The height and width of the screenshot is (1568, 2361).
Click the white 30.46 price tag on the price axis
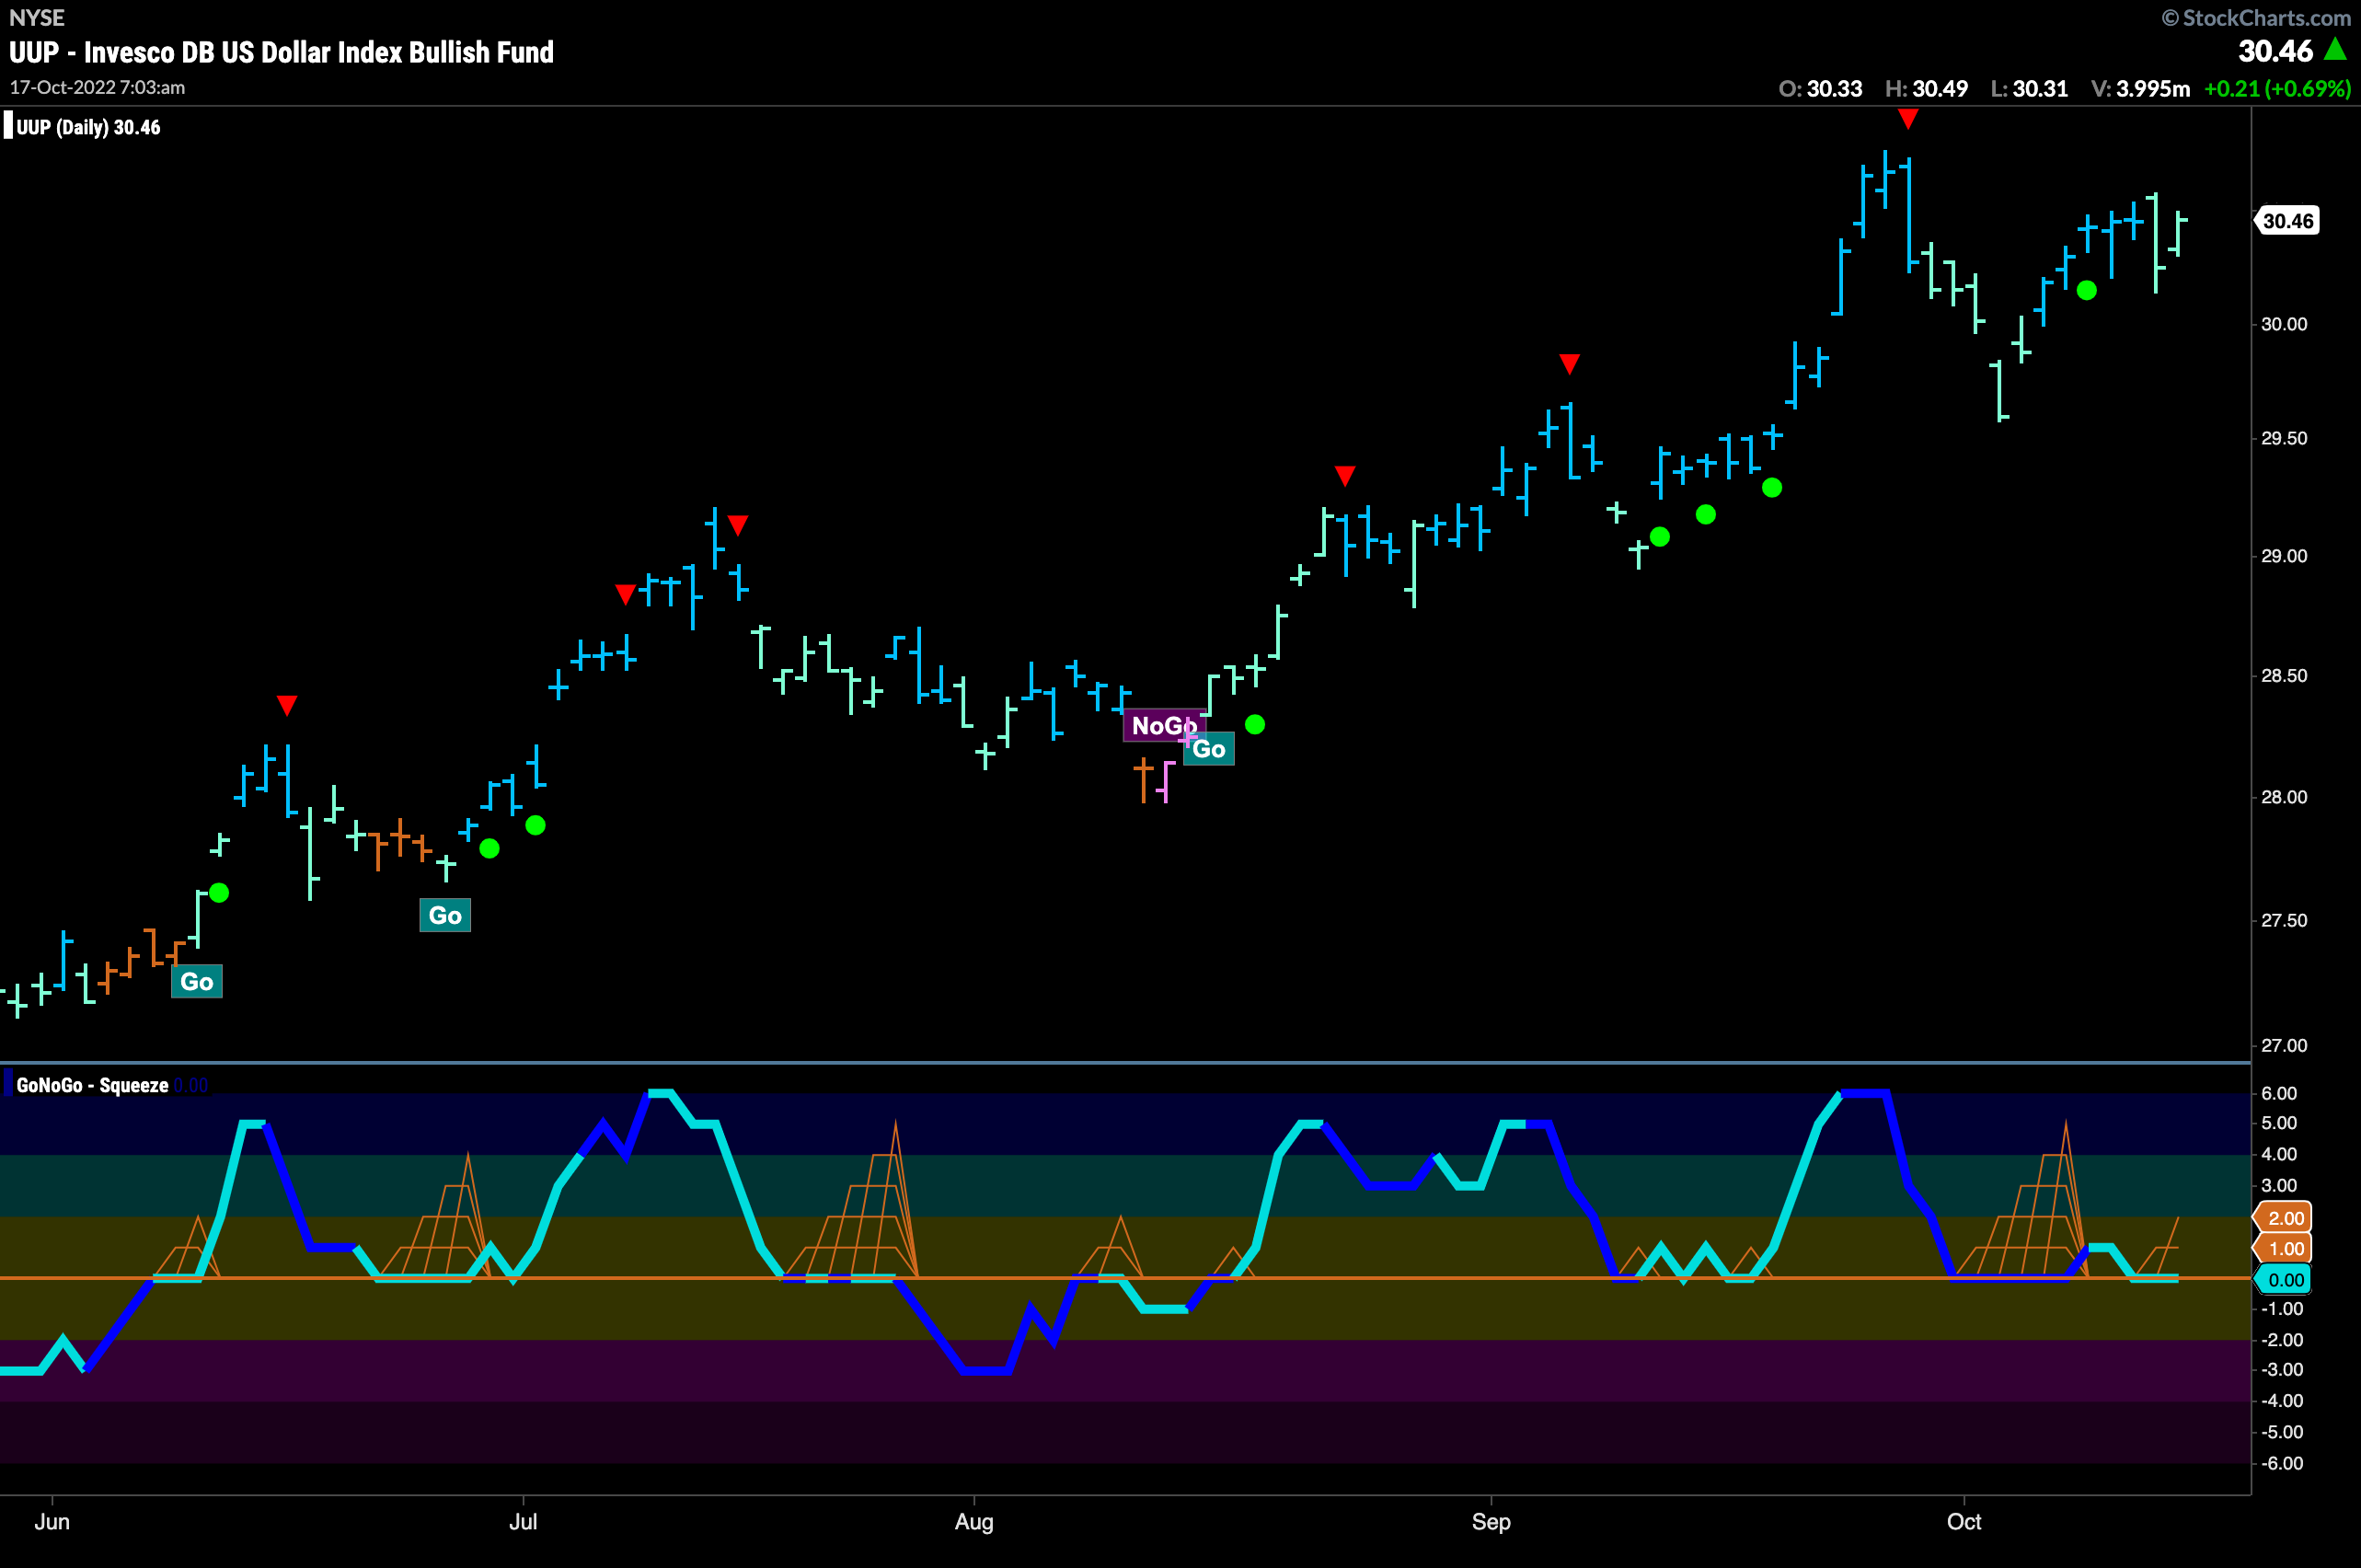[2287, 221]
